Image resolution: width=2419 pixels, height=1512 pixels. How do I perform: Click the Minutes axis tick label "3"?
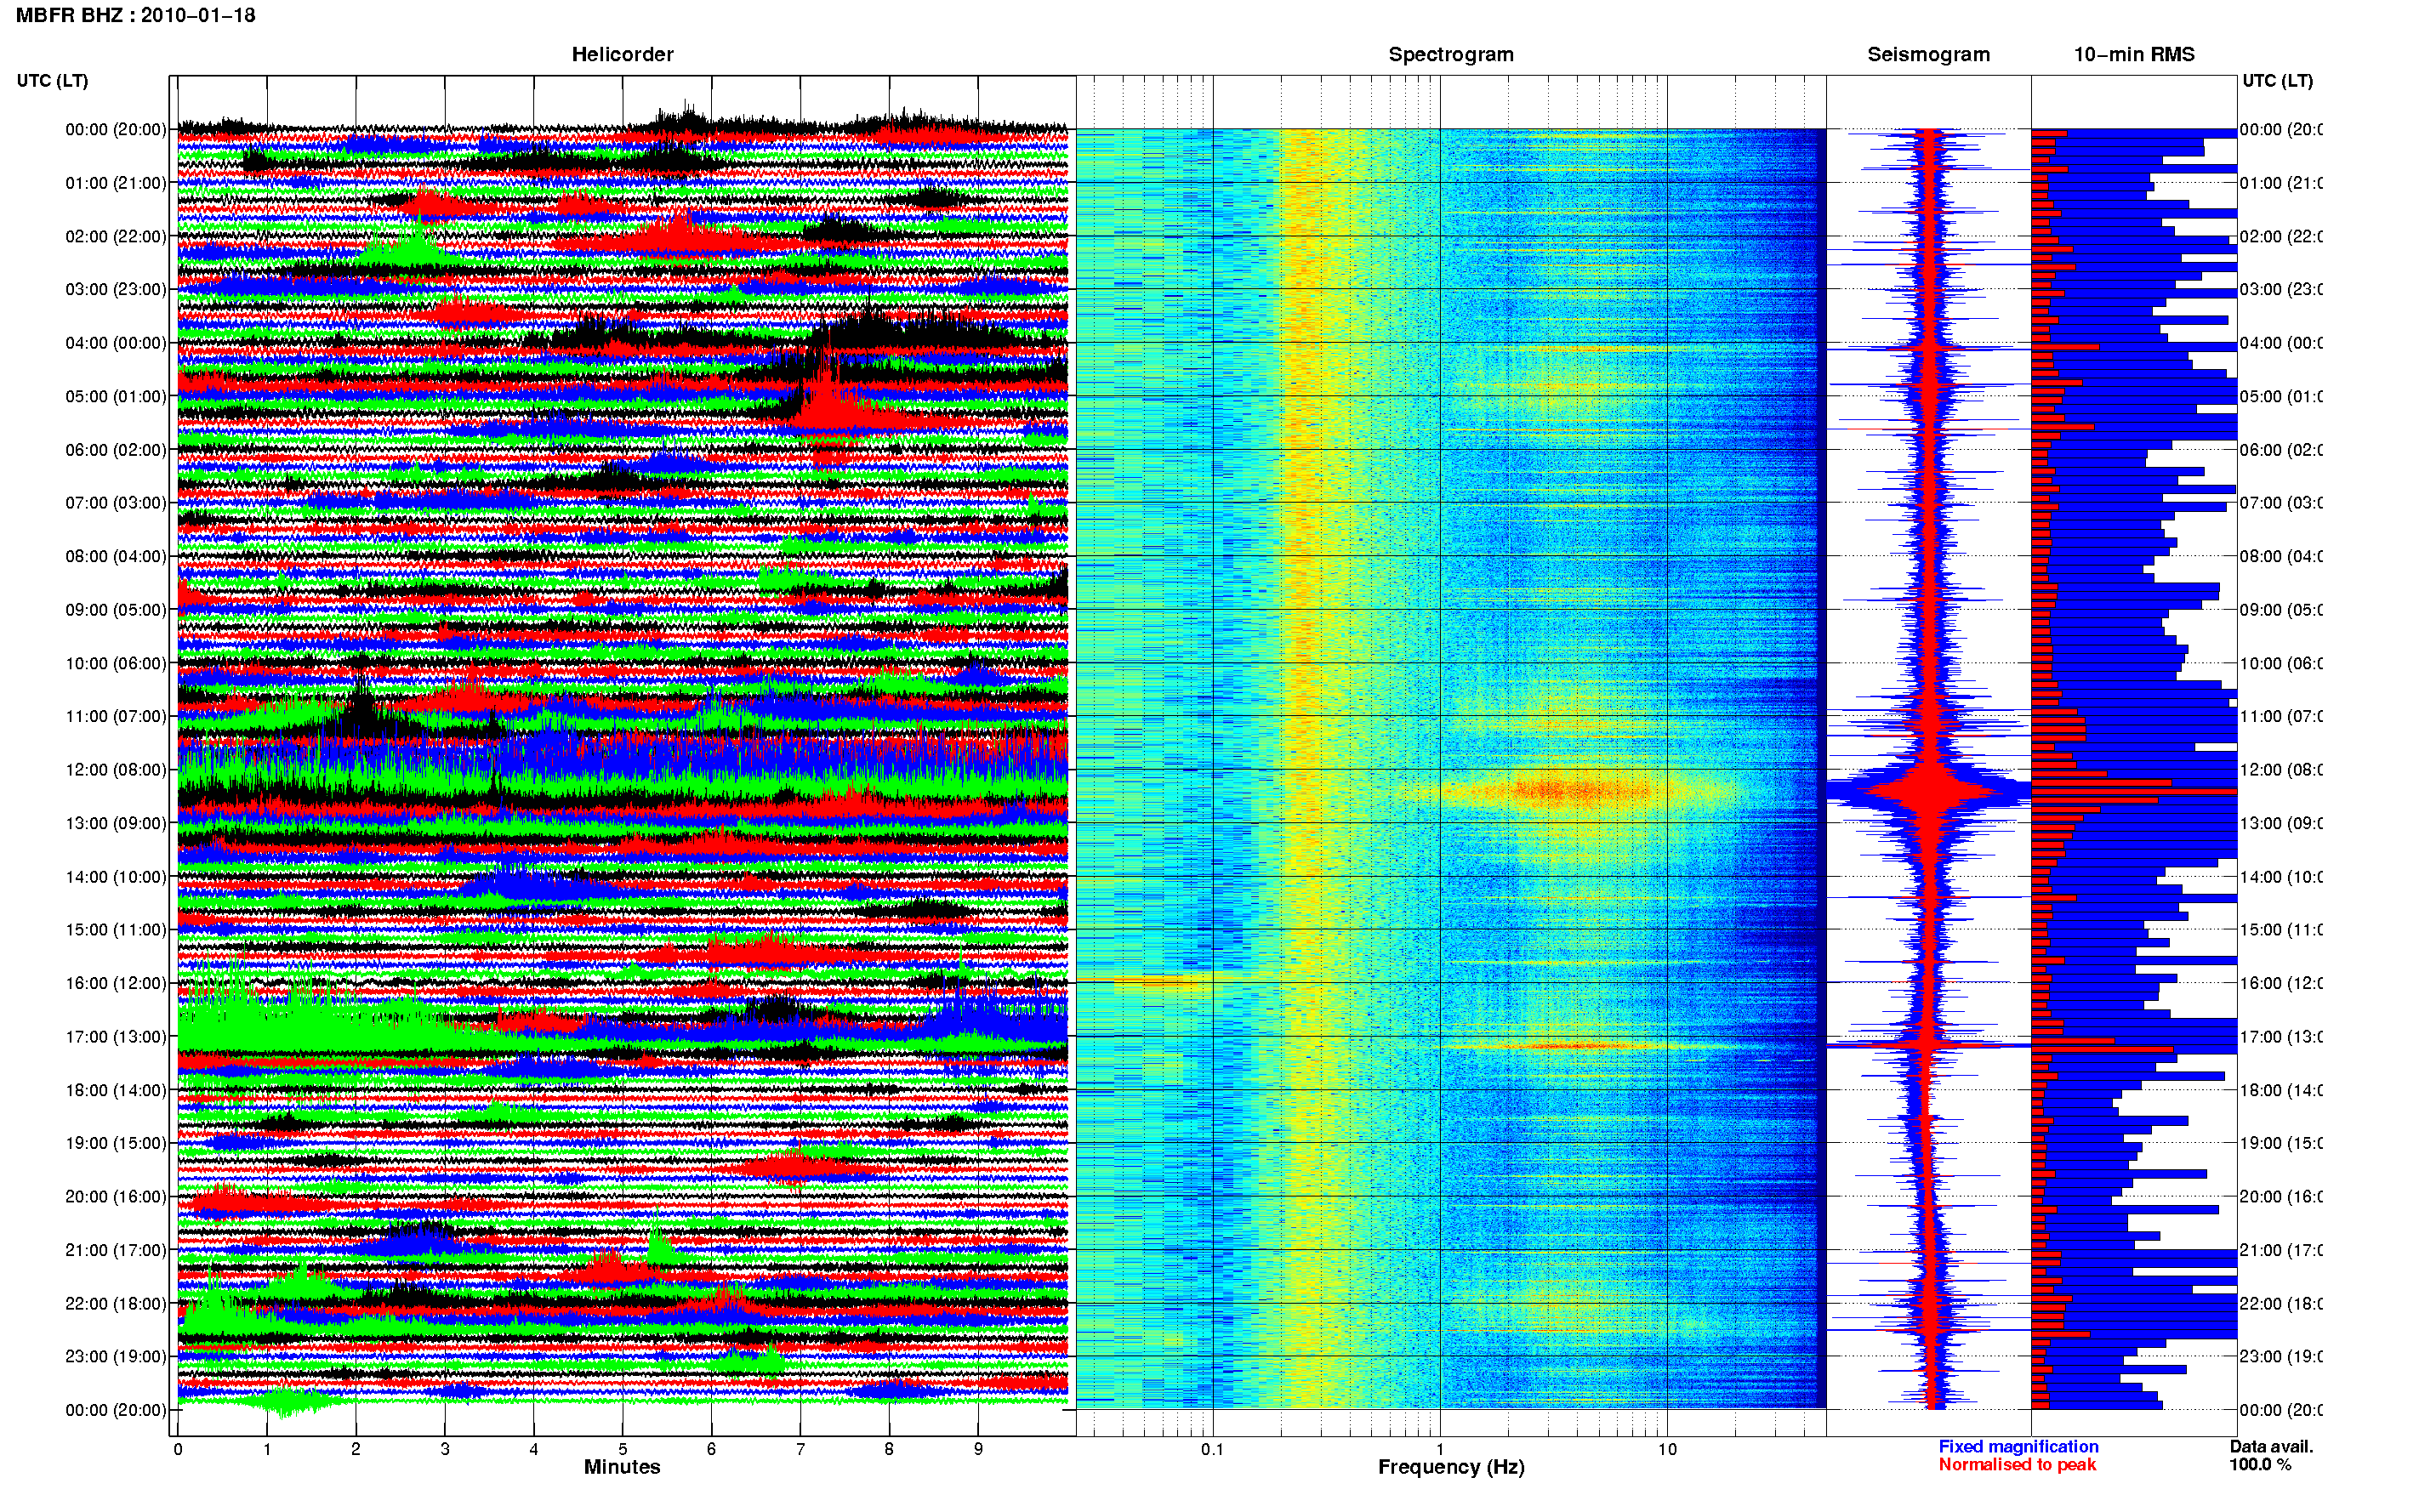click(445, 1449)
